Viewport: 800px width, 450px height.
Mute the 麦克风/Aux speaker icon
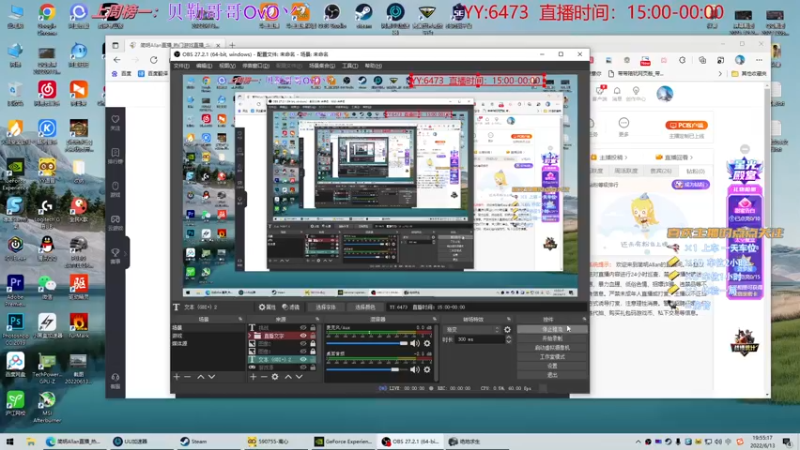click(415, 343)
